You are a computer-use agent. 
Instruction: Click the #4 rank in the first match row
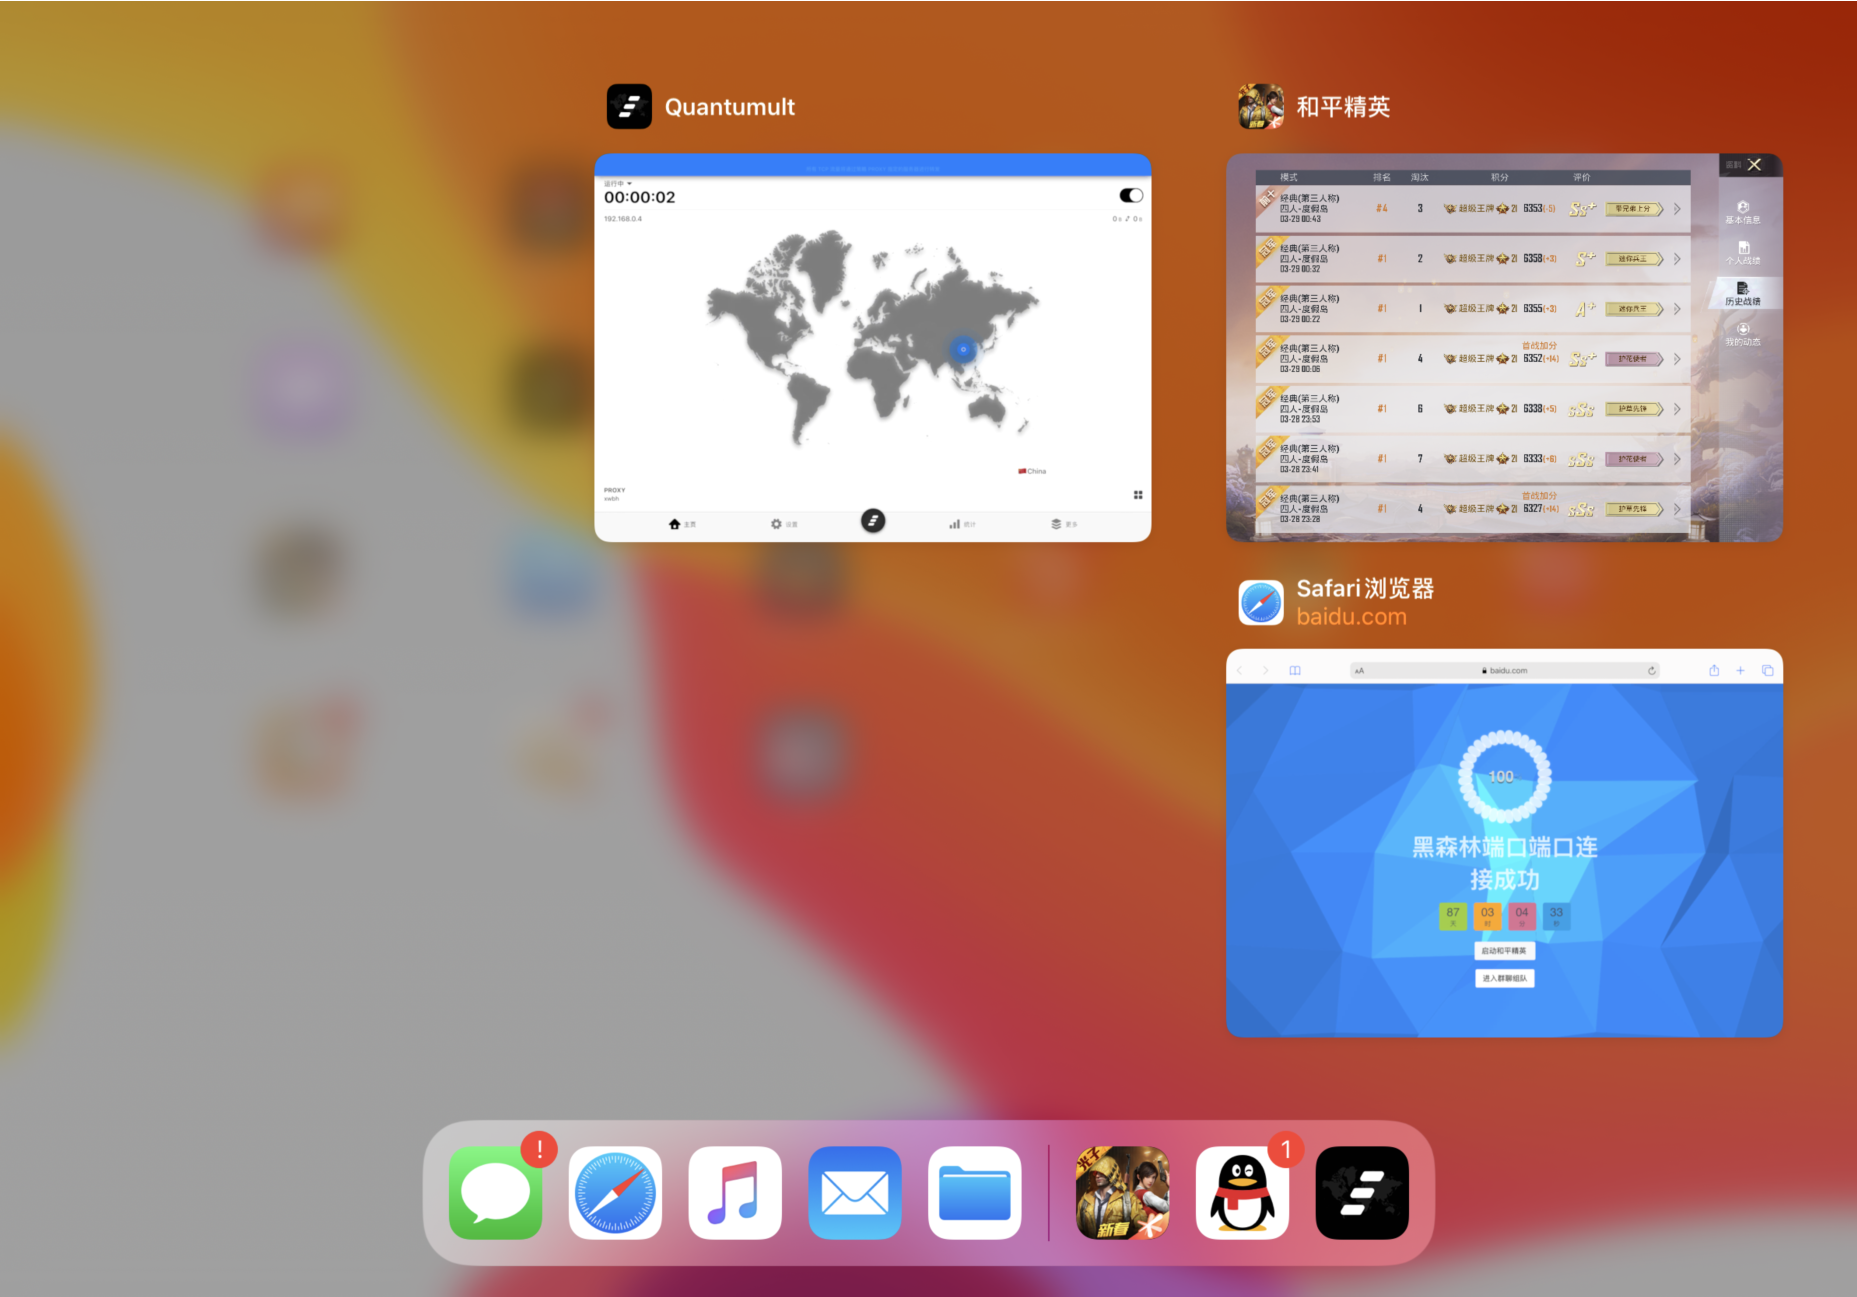[1382, 209]
